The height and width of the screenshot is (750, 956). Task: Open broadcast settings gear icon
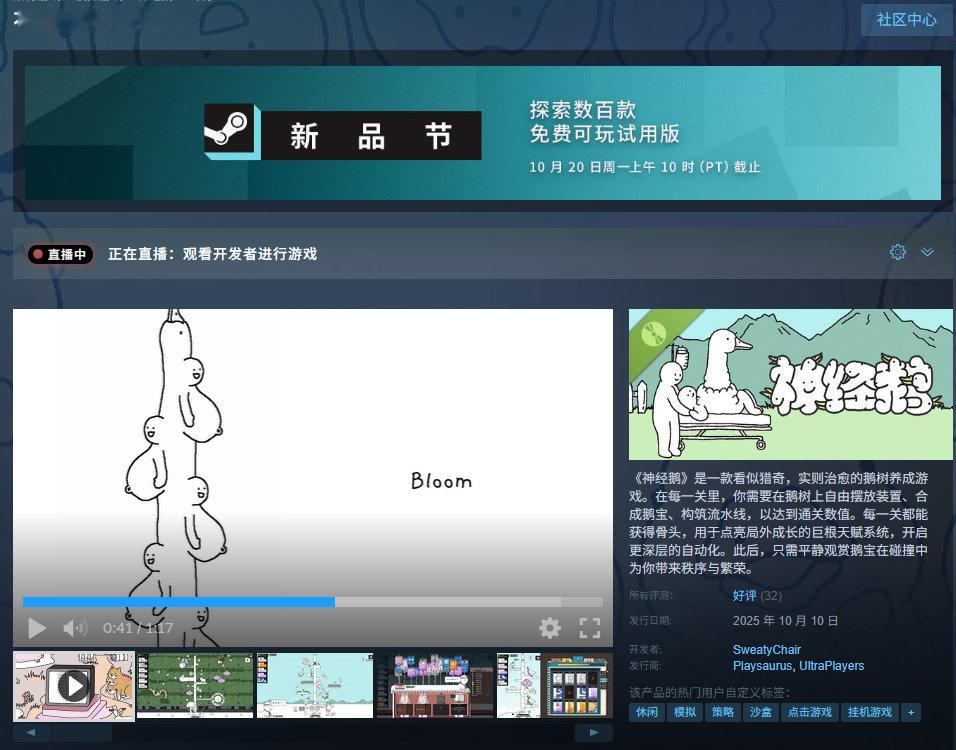coord(897,252)
